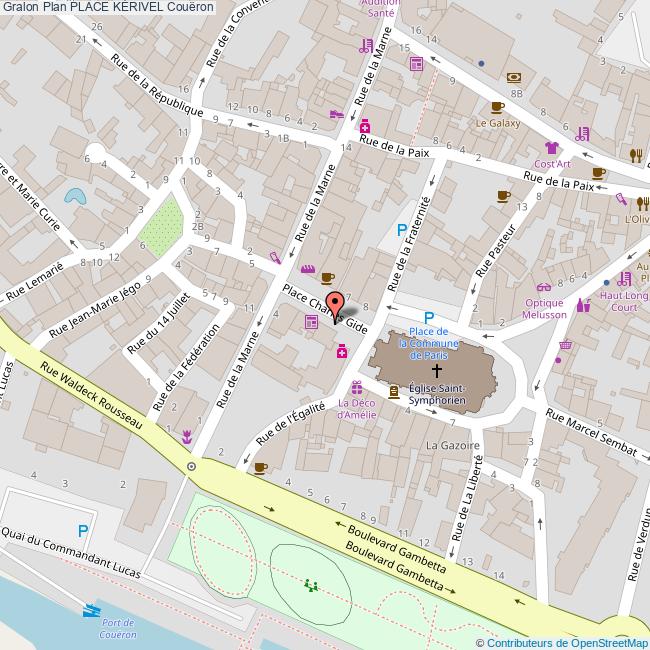Click the Le Galaxy café cup icon
Screen dimensions: 650x650
tap(498, 107)
